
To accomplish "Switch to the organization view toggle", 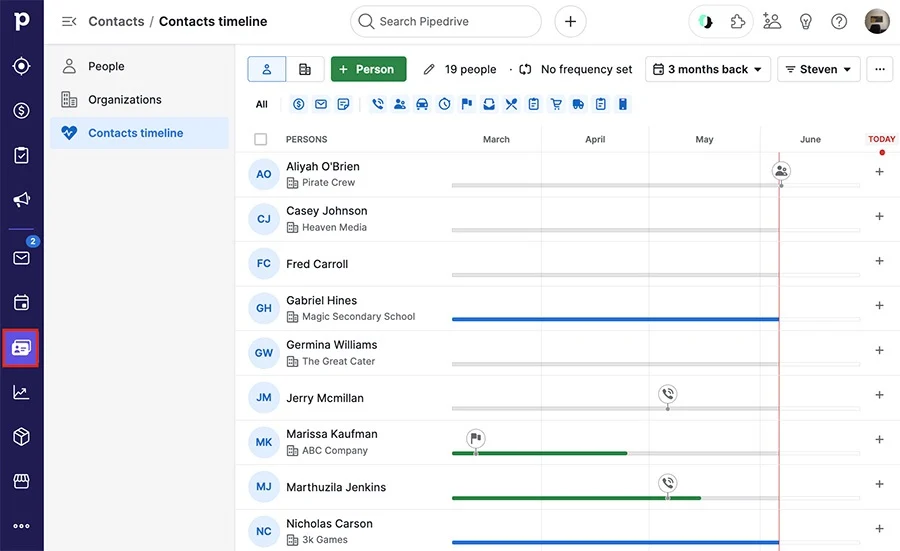I will pyautogui.click(x=305, y=69).
